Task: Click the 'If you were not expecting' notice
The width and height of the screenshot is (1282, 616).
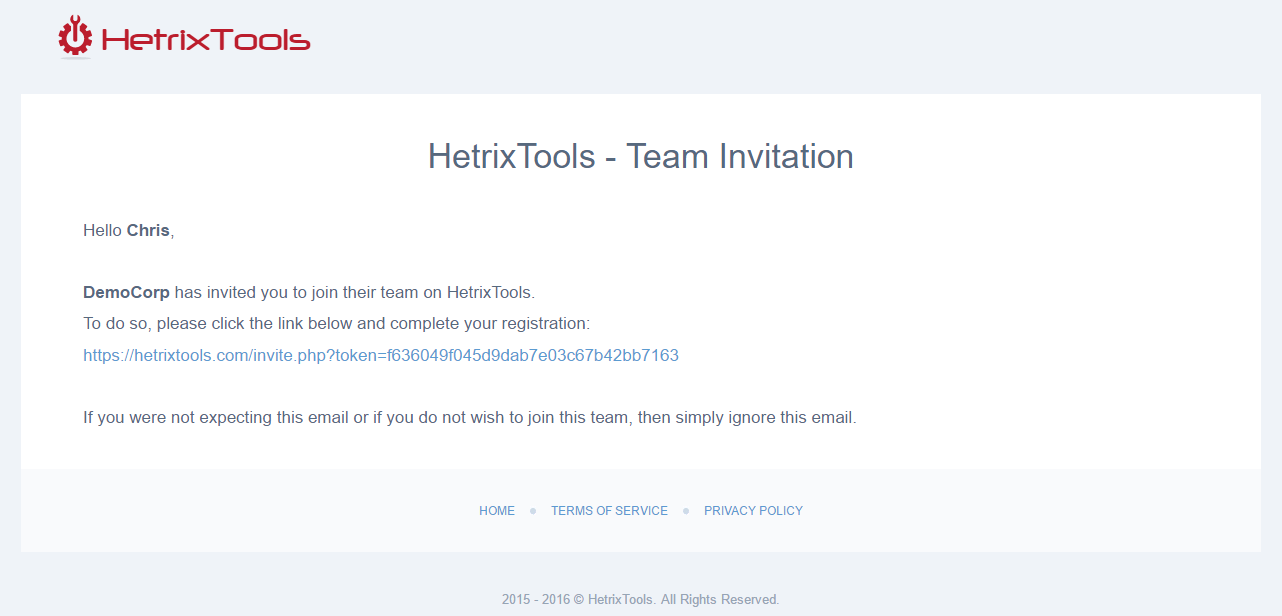Action: (470, 418)
